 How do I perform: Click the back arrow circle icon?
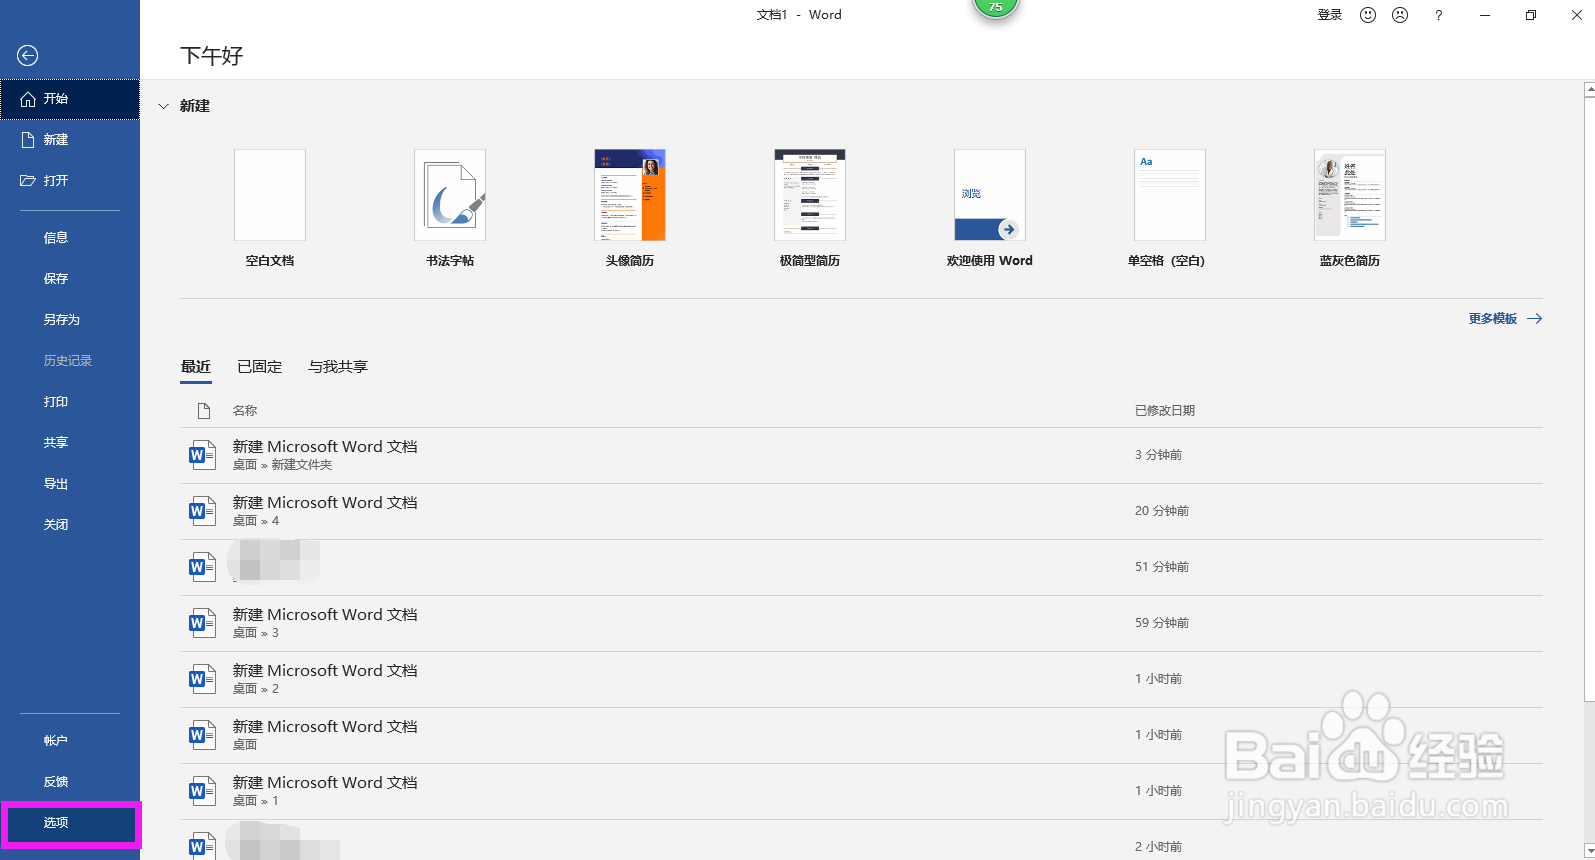pos(28,56)
